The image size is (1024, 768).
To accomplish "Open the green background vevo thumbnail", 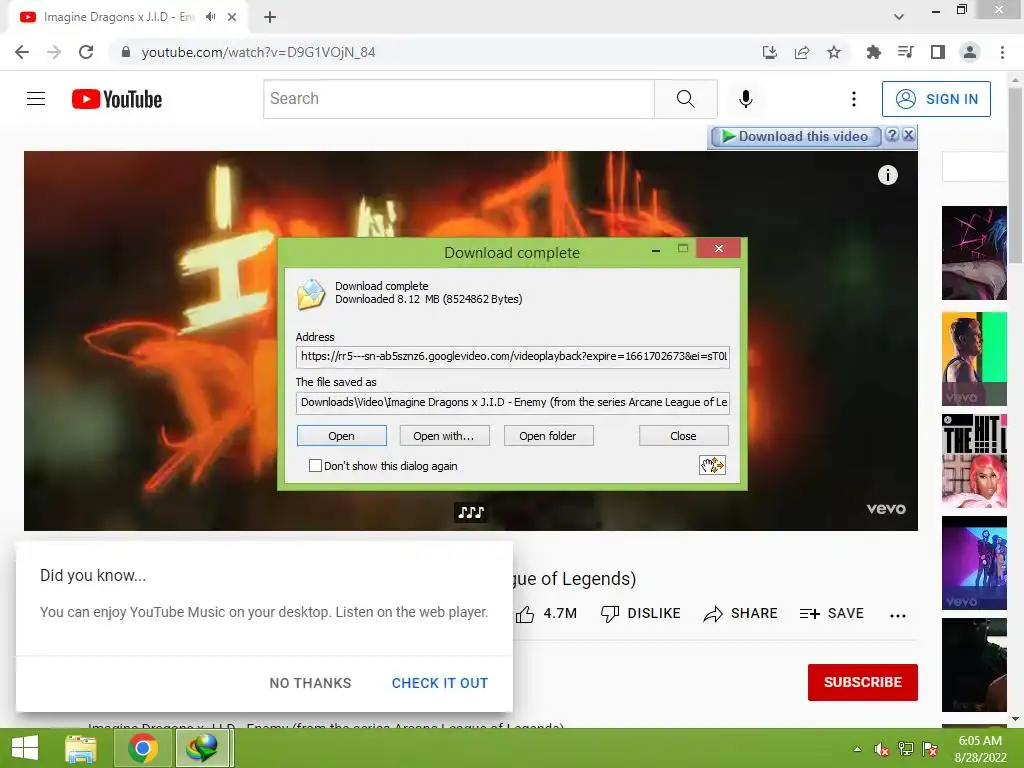I will 974,359.
